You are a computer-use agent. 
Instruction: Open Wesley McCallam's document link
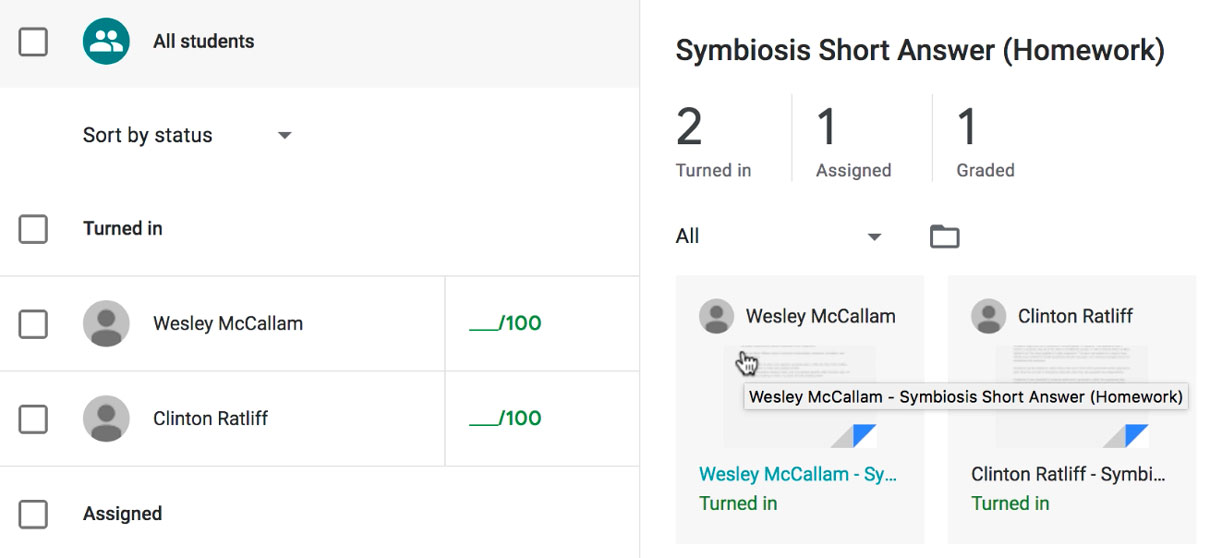tap(797, 474)
